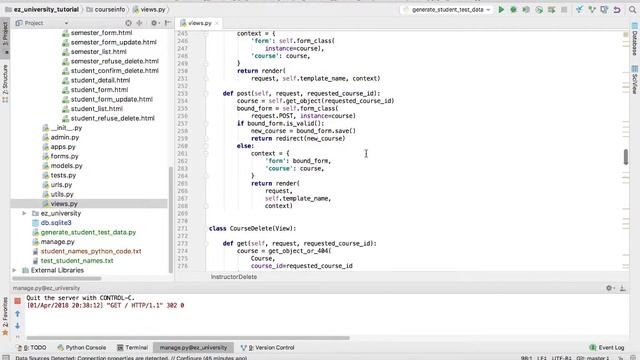Screen dimensions: 640x360
Task: Open the Version Control tab
Action: [268, 348]
